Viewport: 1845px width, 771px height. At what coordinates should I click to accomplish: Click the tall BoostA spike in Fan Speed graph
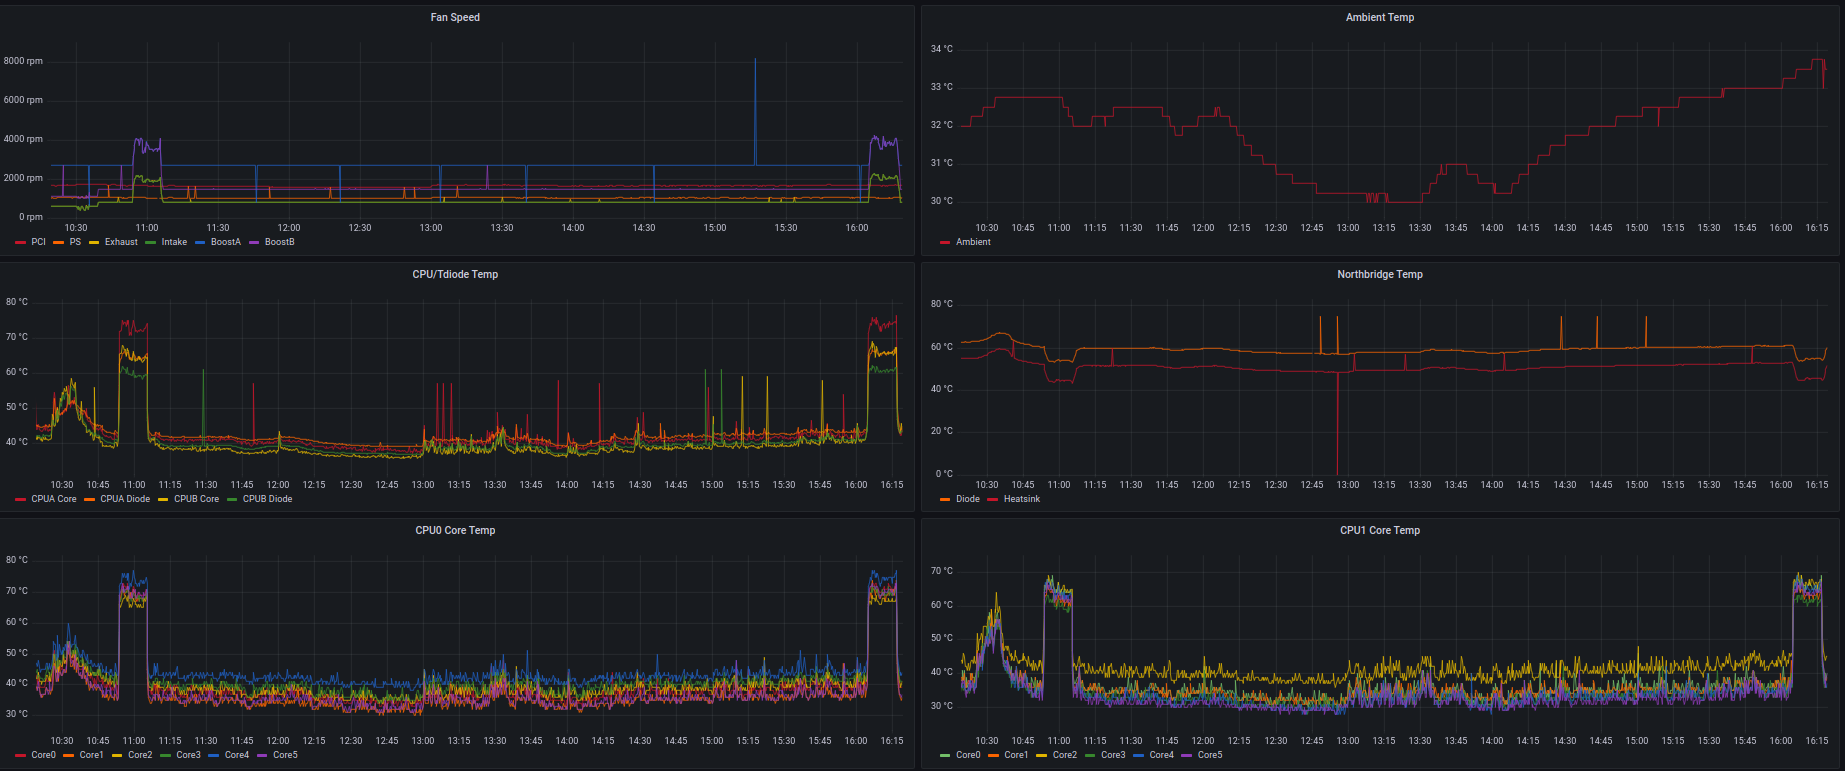click(755, 110)
